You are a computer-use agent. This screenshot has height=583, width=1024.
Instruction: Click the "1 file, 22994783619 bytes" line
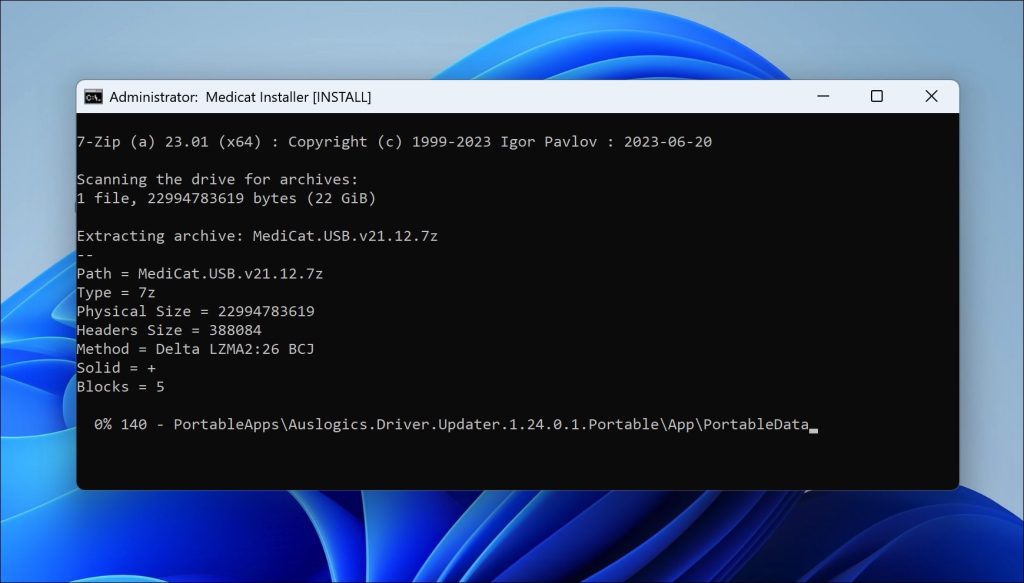point(226,198)
